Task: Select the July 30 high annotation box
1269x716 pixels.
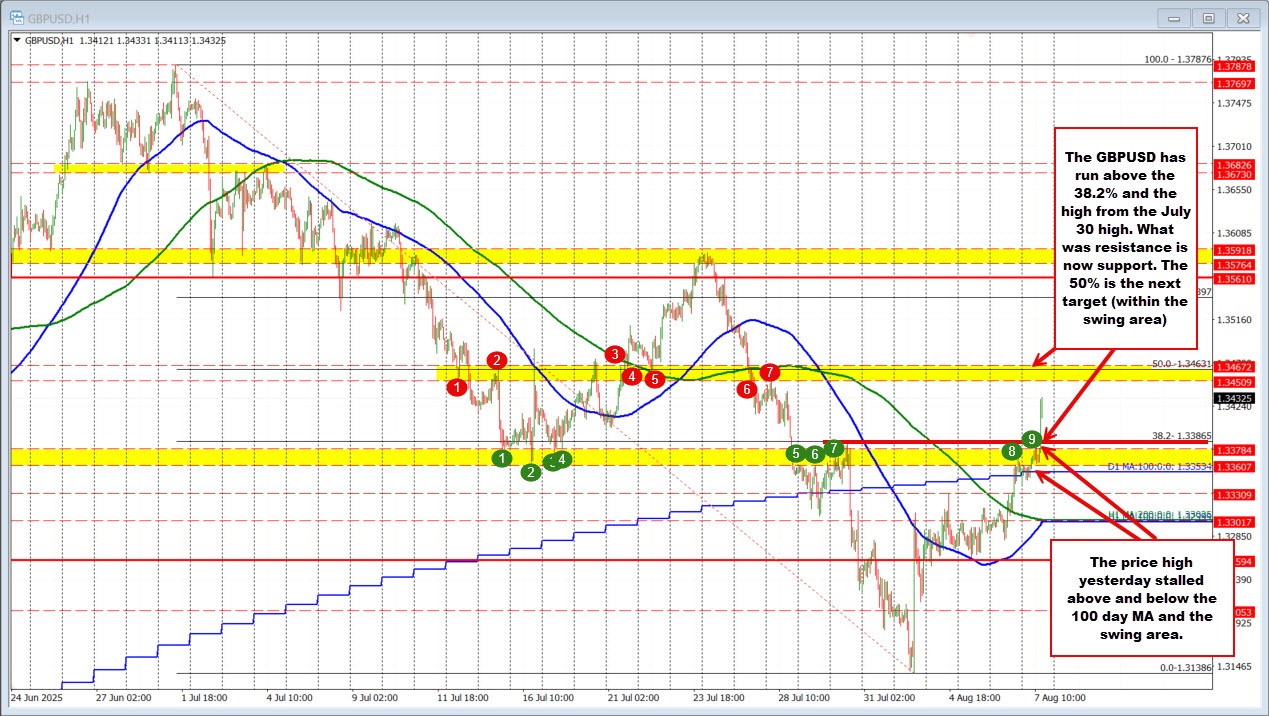Action: click(x=1126, y=236)
